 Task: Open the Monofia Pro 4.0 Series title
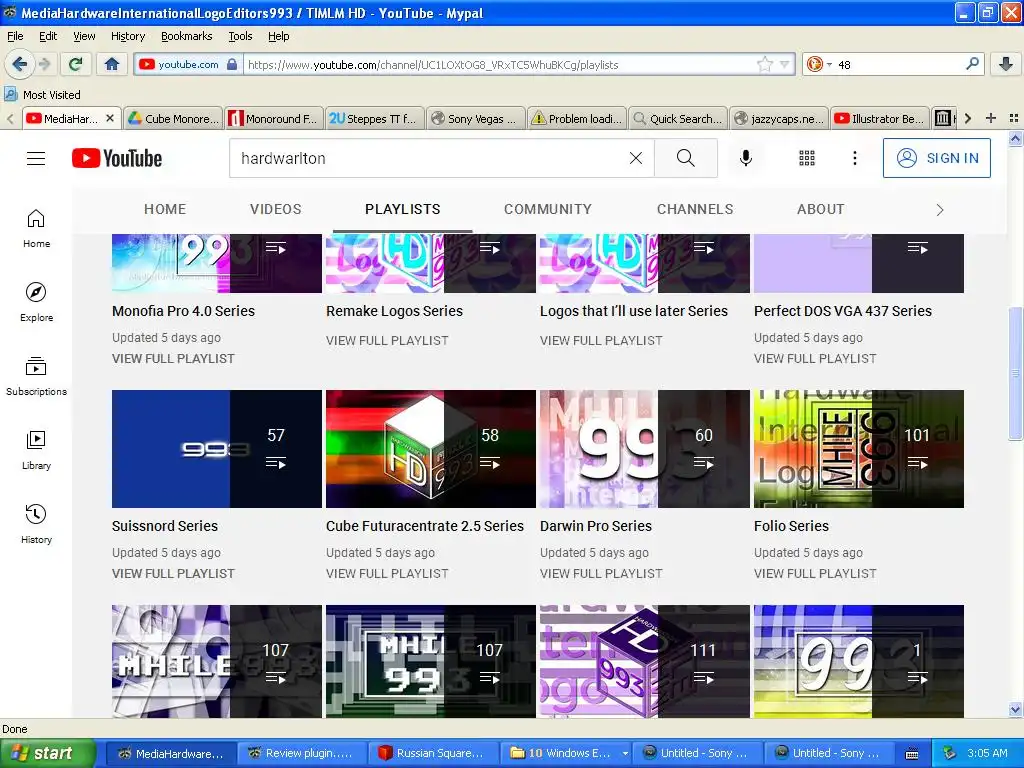[x=183, y=311]
